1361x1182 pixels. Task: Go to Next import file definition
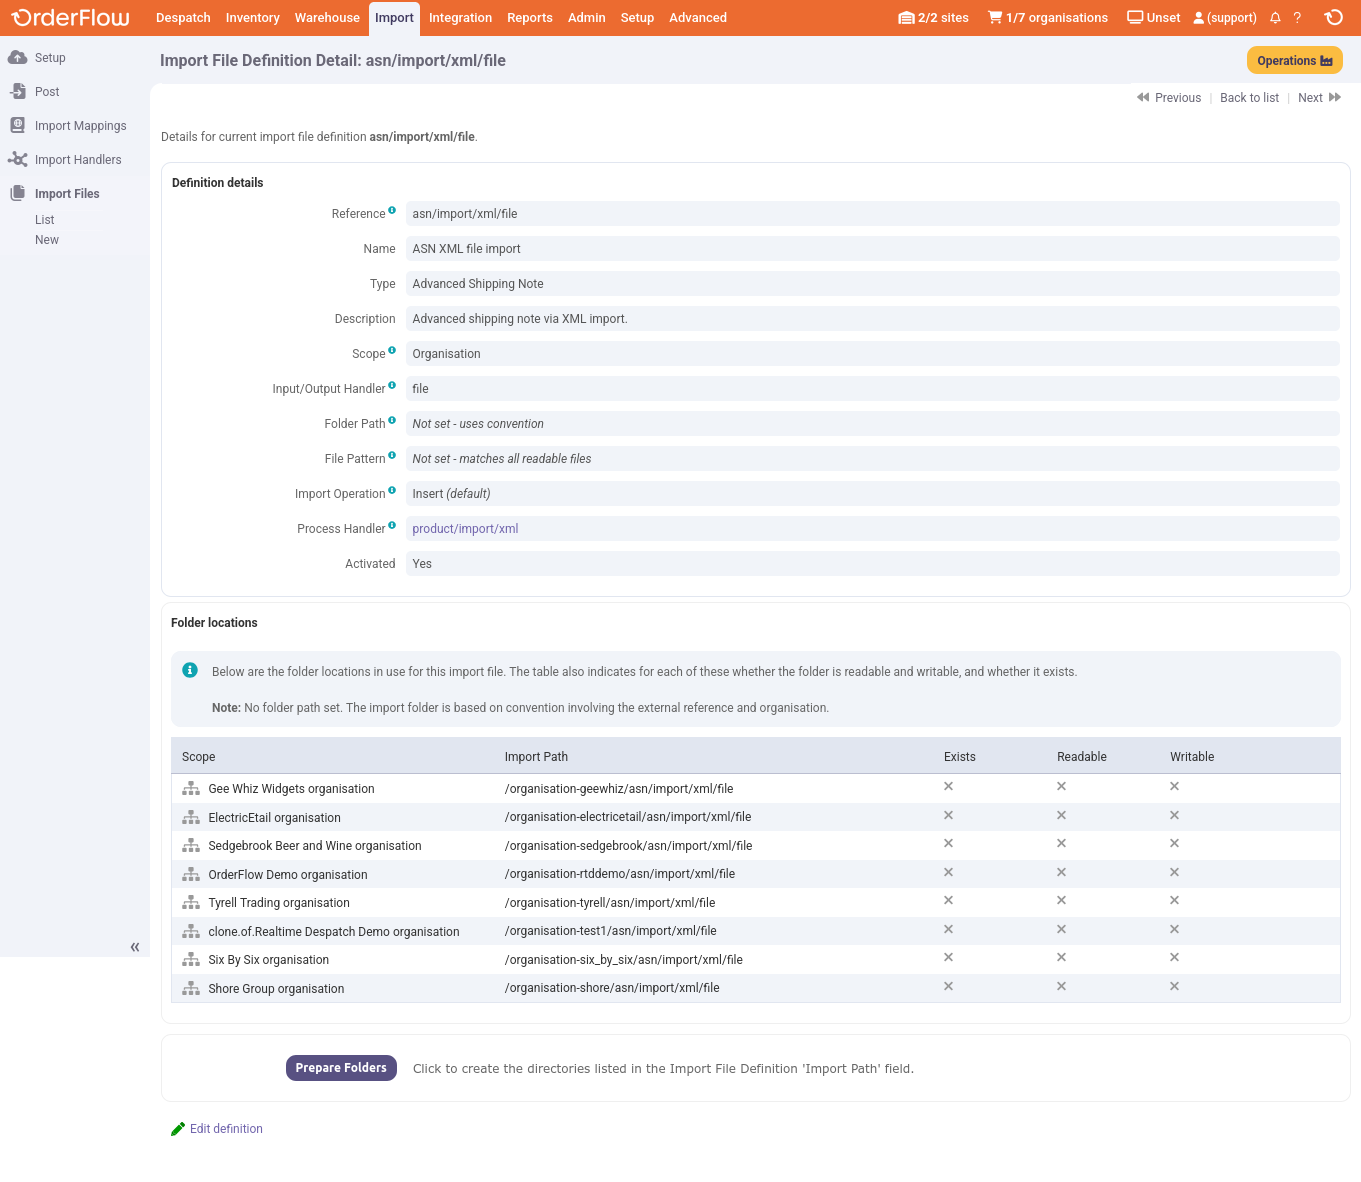[x=1318, y=98]
